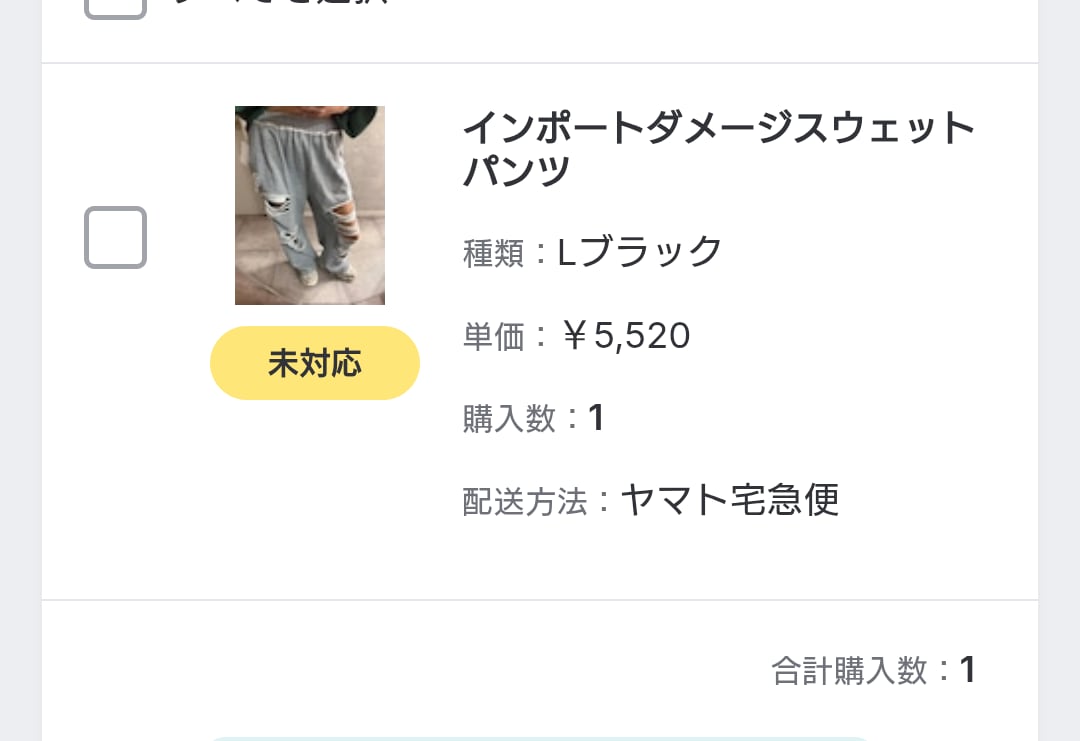Click the 配送方法 label

pos(524,501)
